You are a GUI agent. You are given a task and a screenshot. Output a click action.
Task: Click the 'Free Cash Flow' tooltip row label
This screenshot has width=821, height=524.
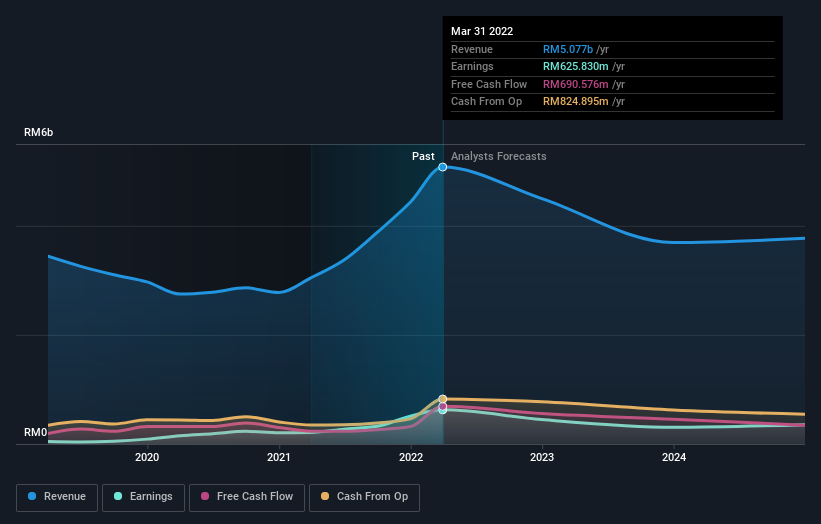click(489, 84)
